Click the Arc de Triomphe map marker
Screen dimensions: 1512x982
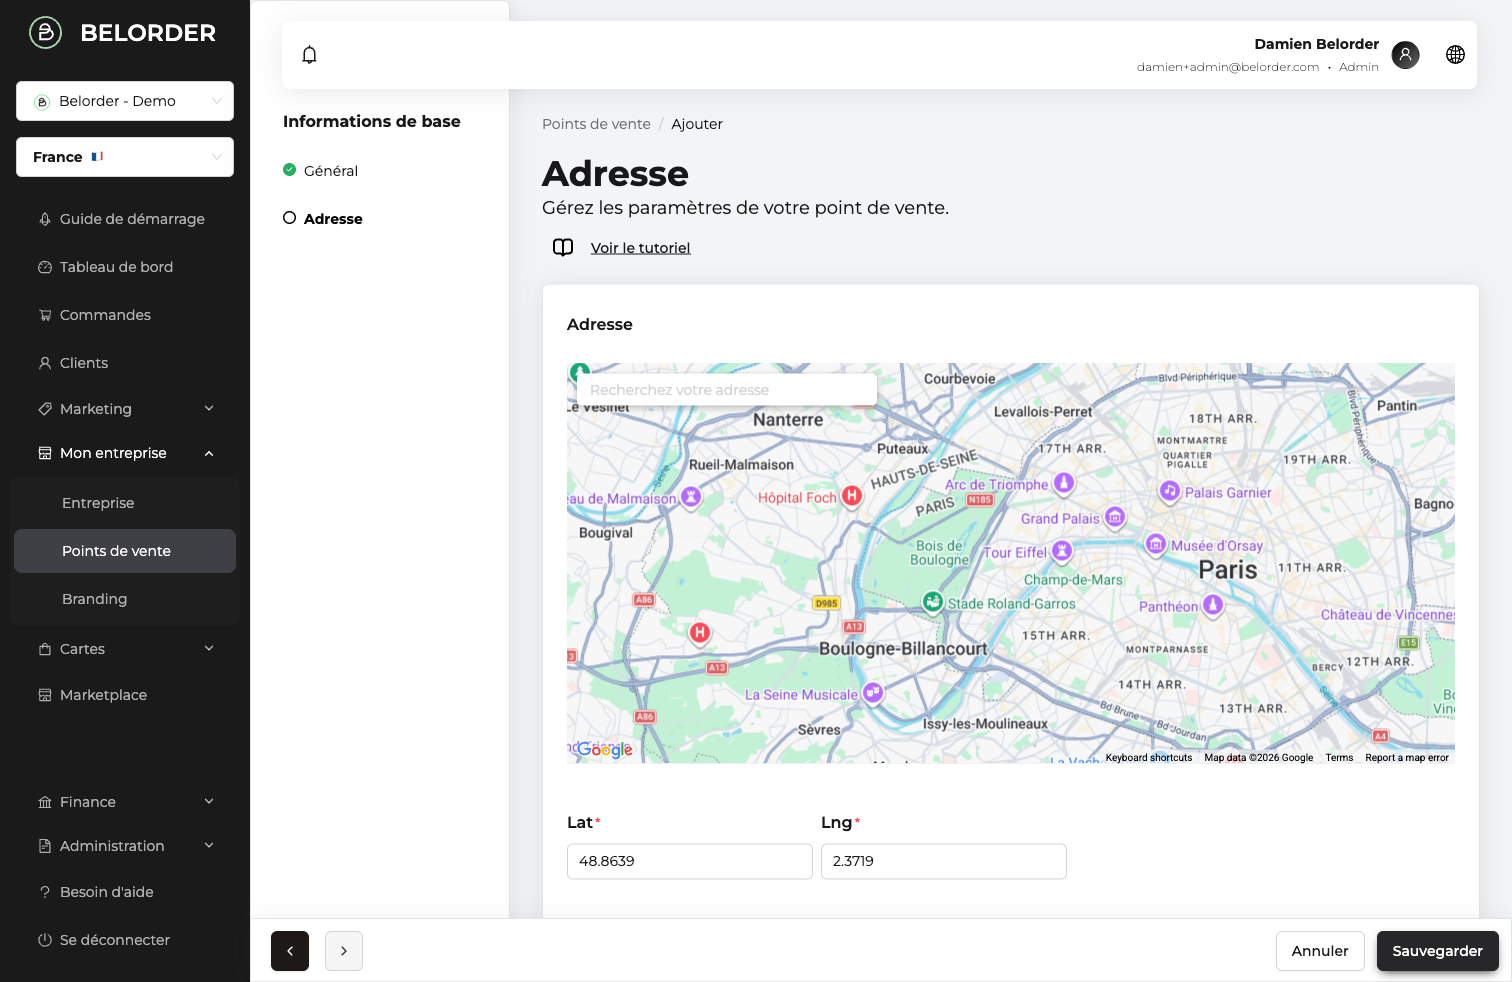1064,483
